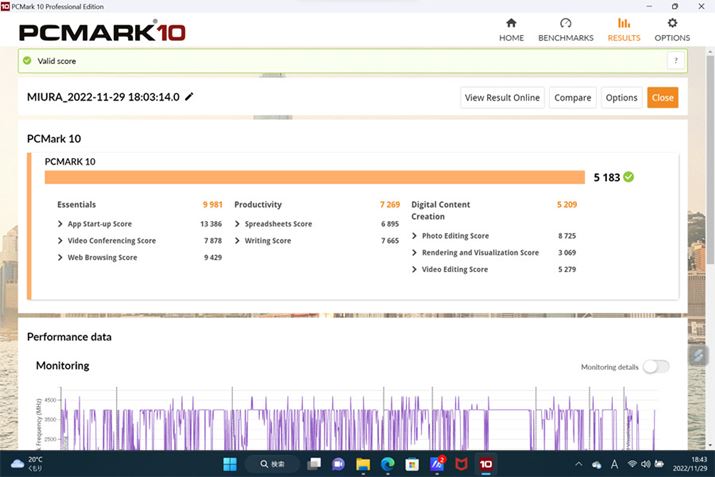Open the valid score help question mark
The width and height of the screenshot is (715, 477).
point(674,61)
